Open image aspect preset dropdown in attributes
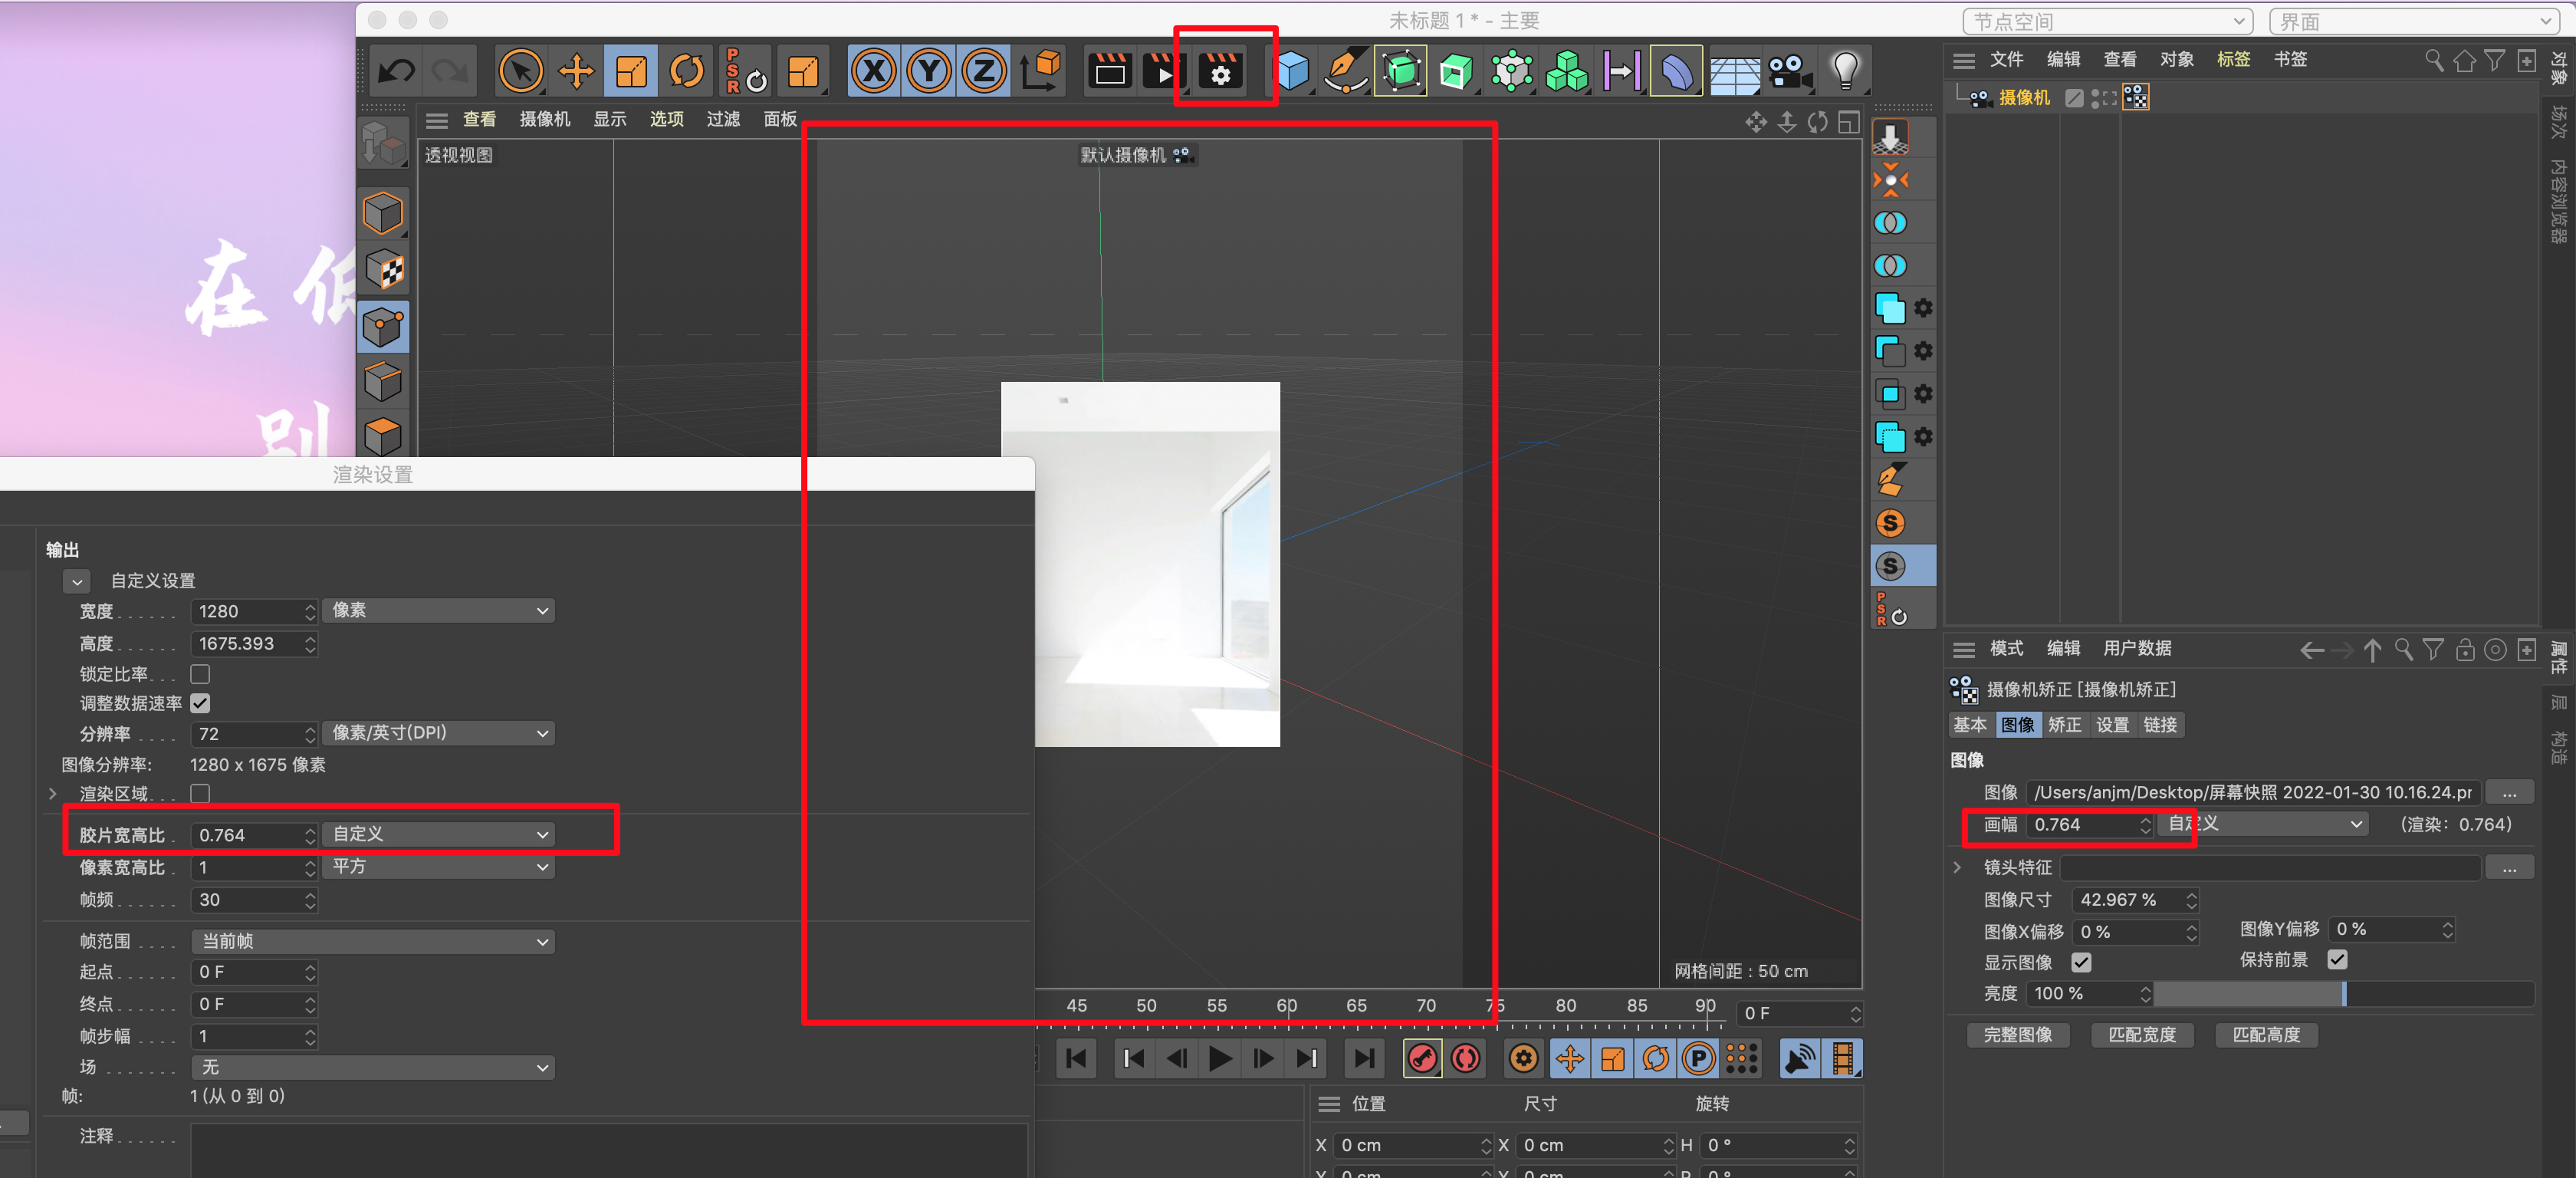The image size is (2576, 1178). (x=2265, y=824)
